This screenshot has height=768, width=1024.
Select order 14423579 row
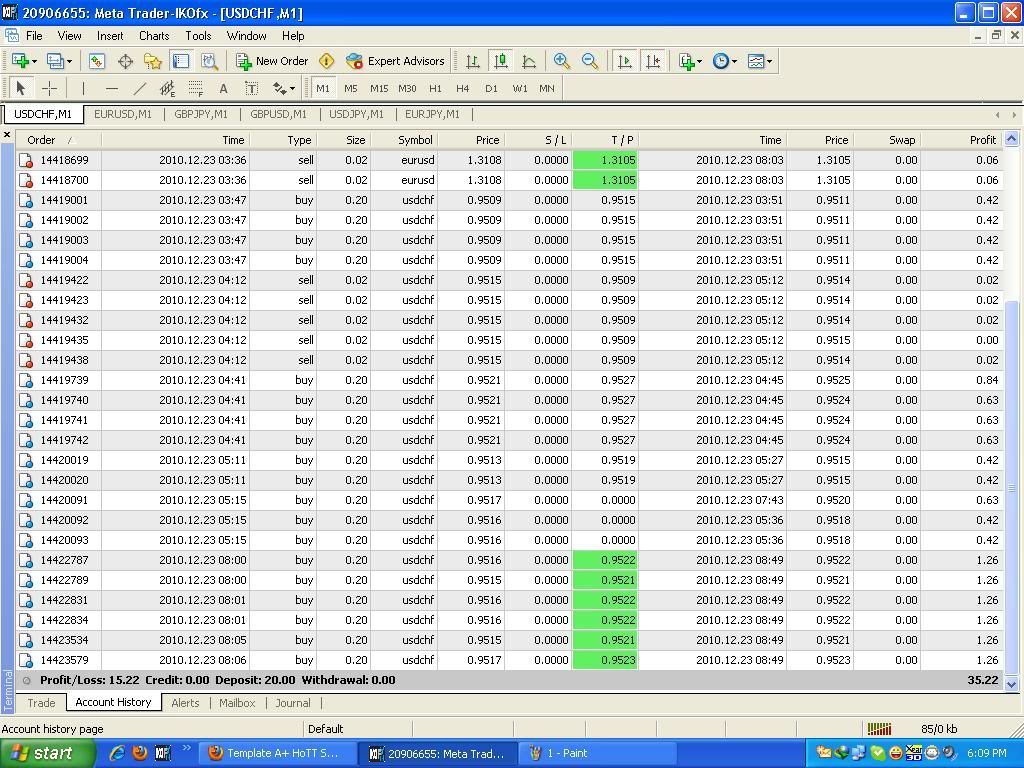(x=509, y=660)
